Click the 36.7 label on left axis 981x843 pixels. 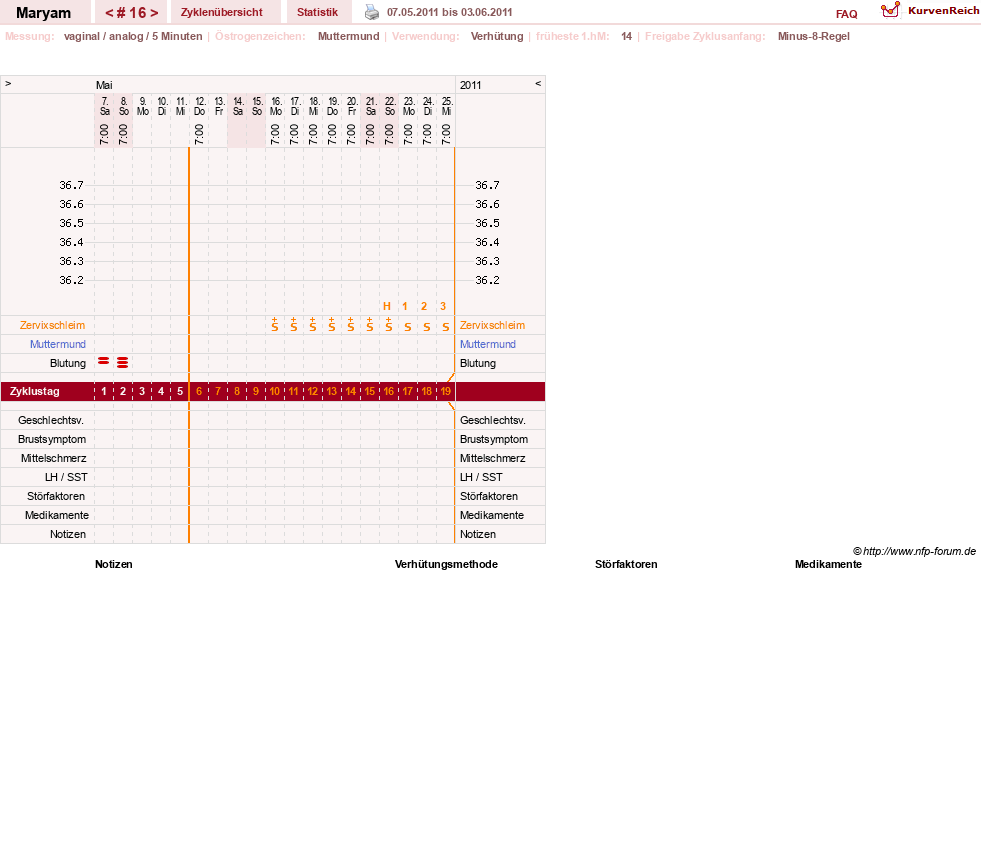(x=71, y=185)
